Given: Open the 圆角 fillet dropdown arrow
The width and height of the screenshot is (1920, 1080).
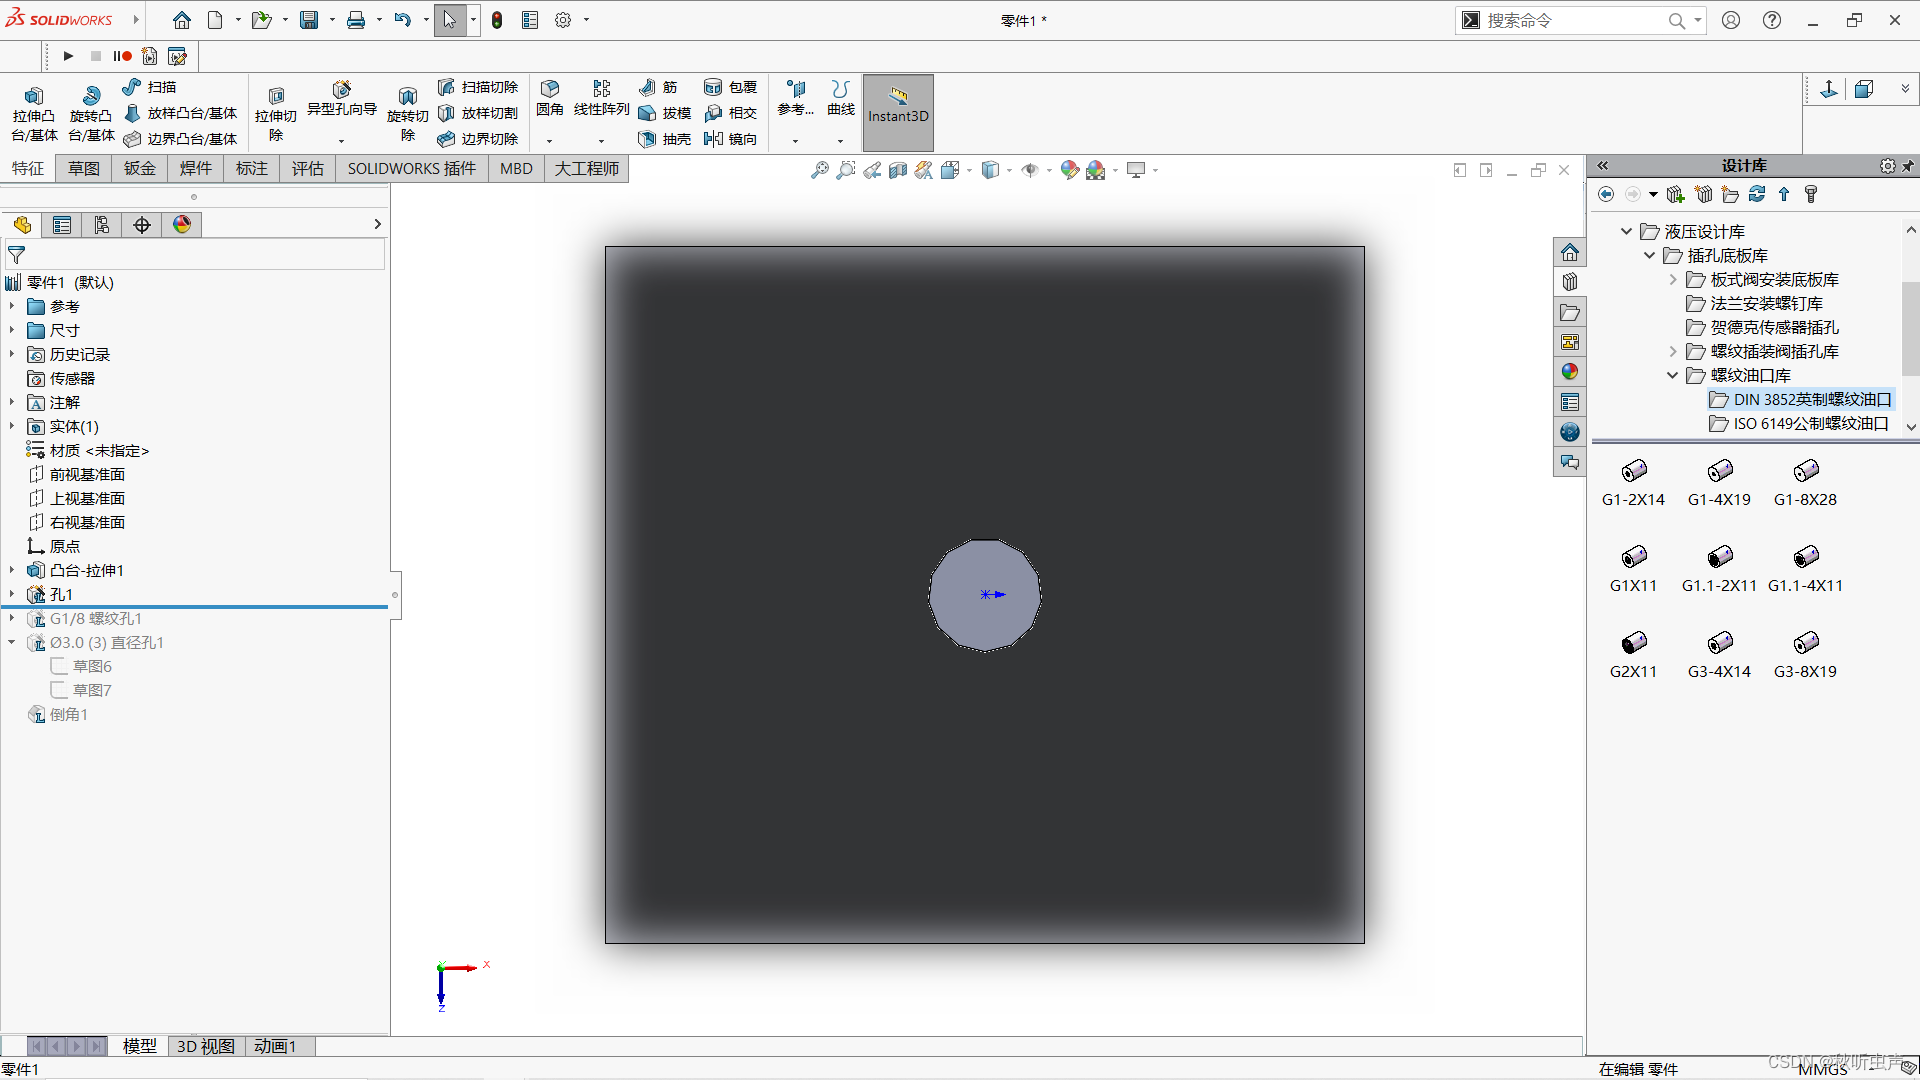Looking at the screenshot, I should [550, 141].
